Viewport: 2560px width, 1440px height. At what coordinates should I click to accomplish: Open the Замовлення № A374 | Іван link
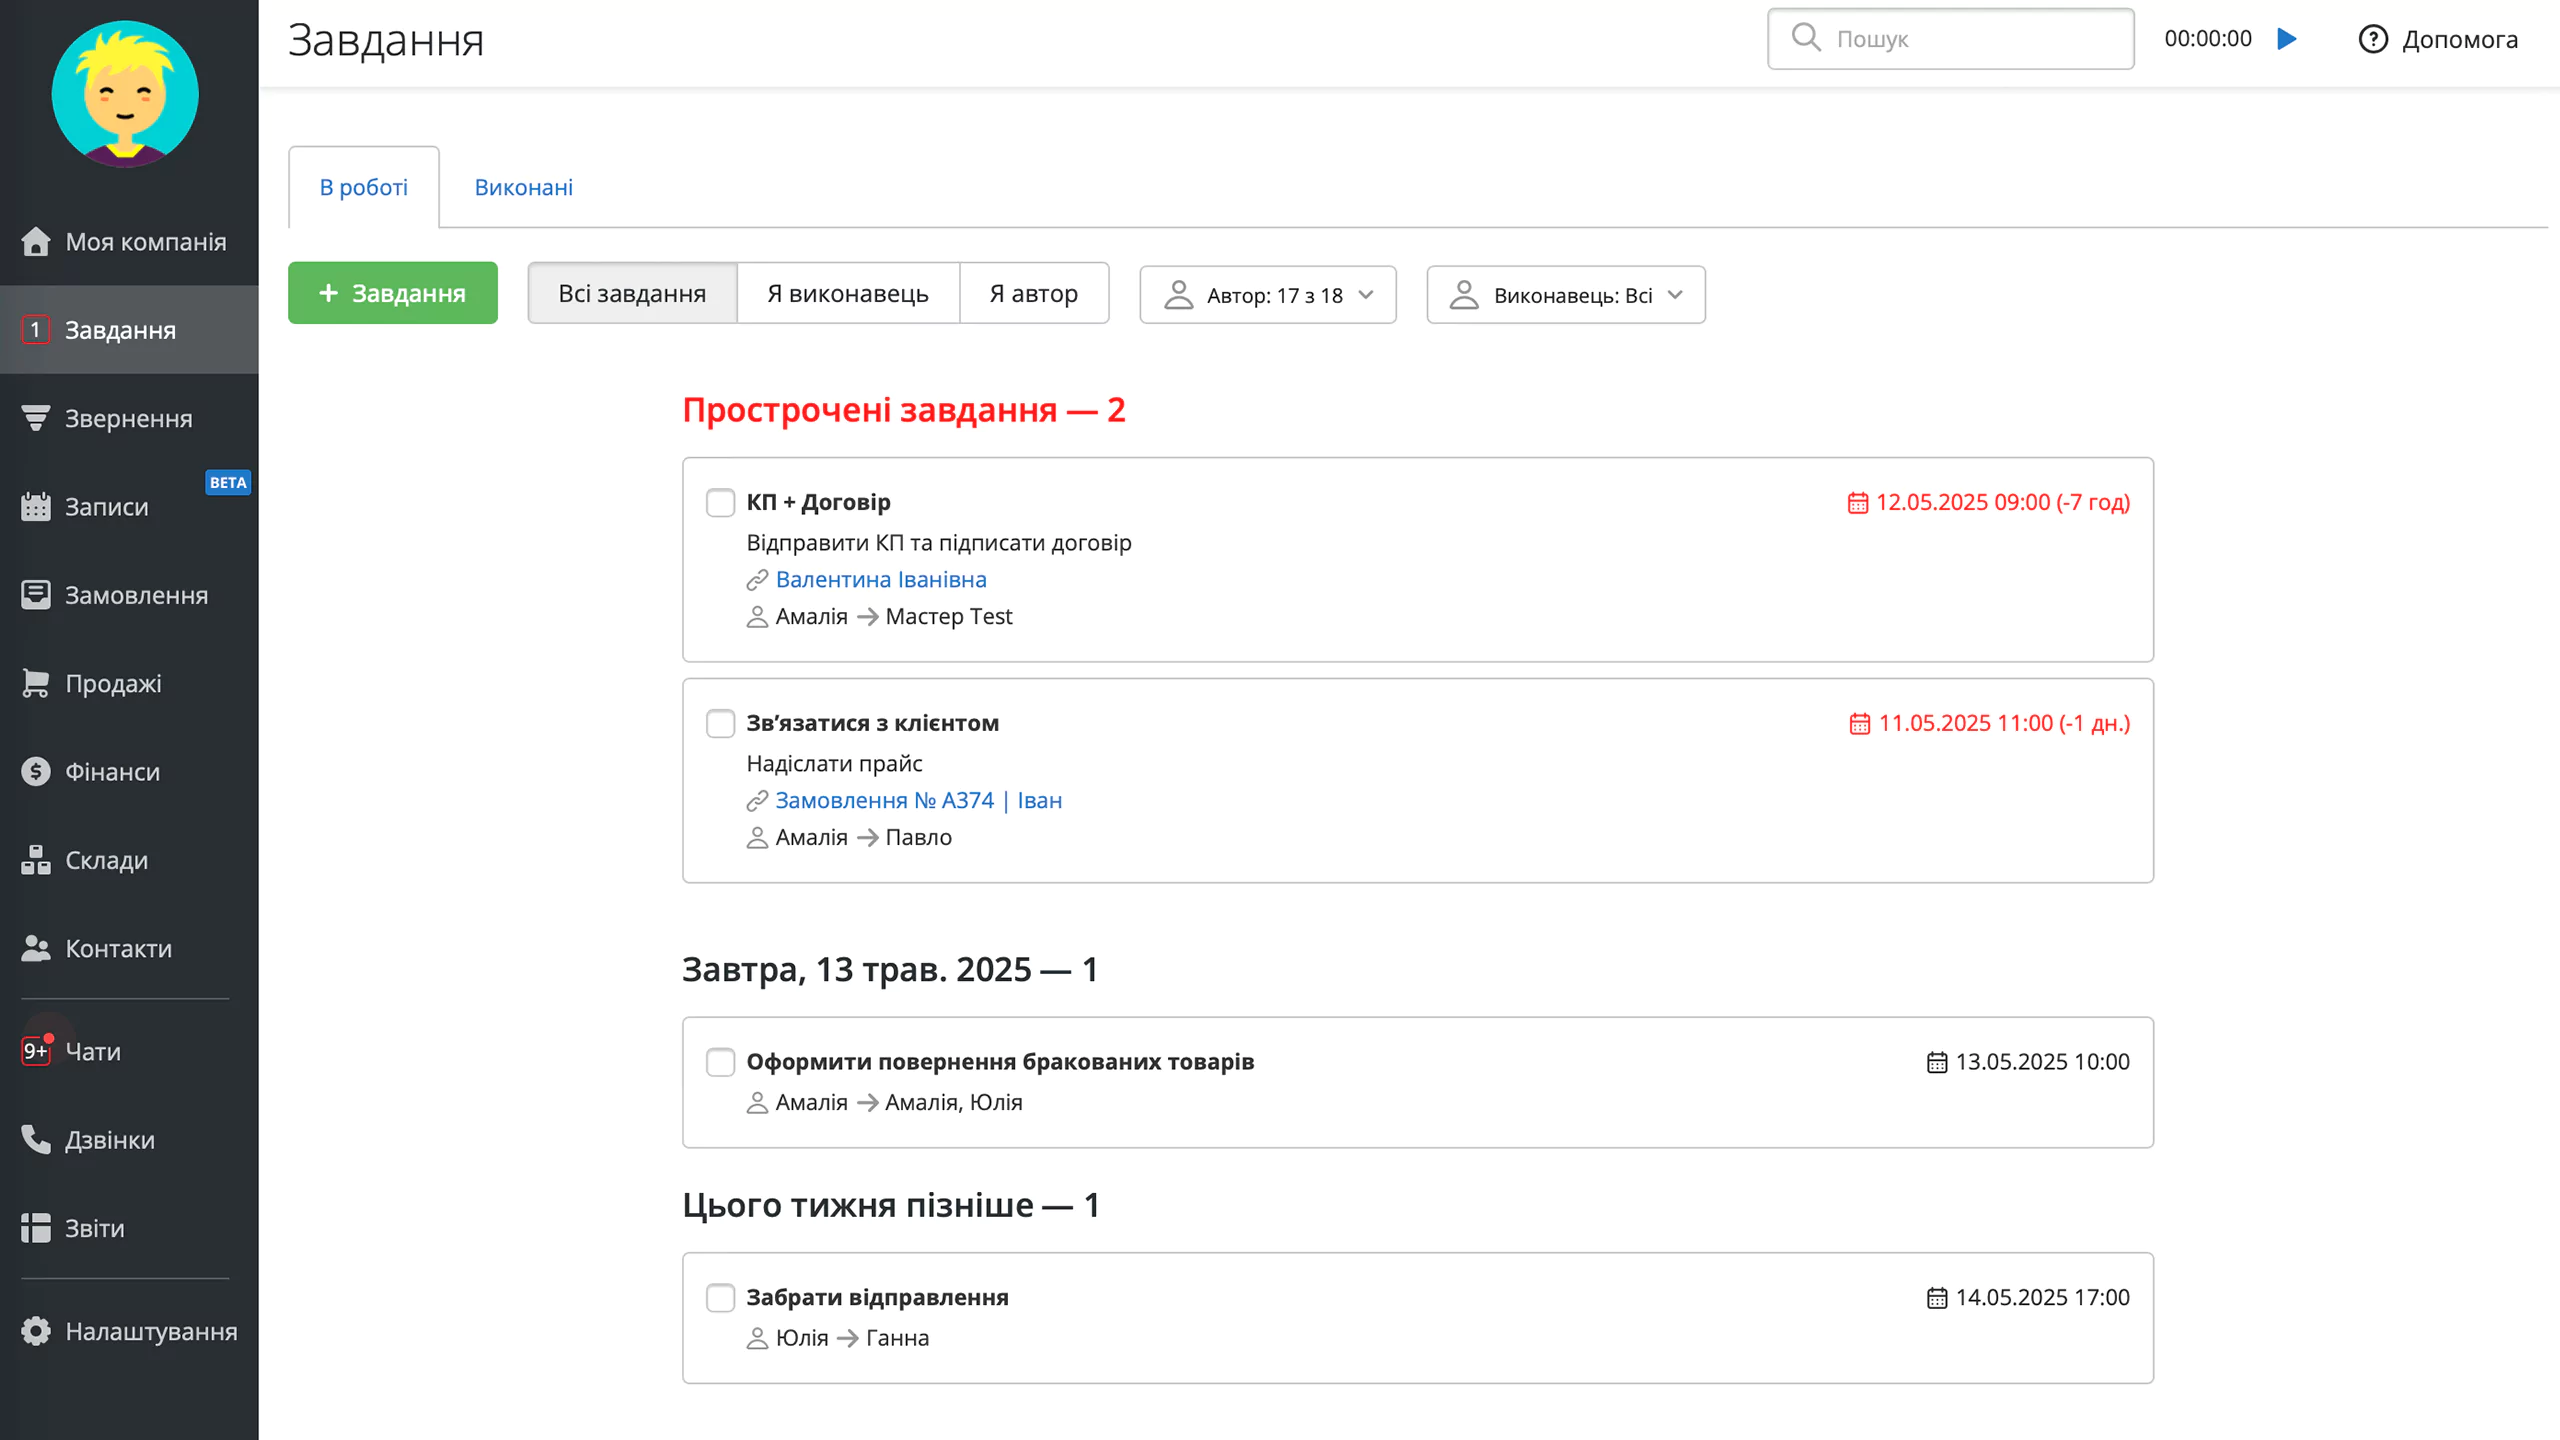pyautogui.click(x=919, y=800)
